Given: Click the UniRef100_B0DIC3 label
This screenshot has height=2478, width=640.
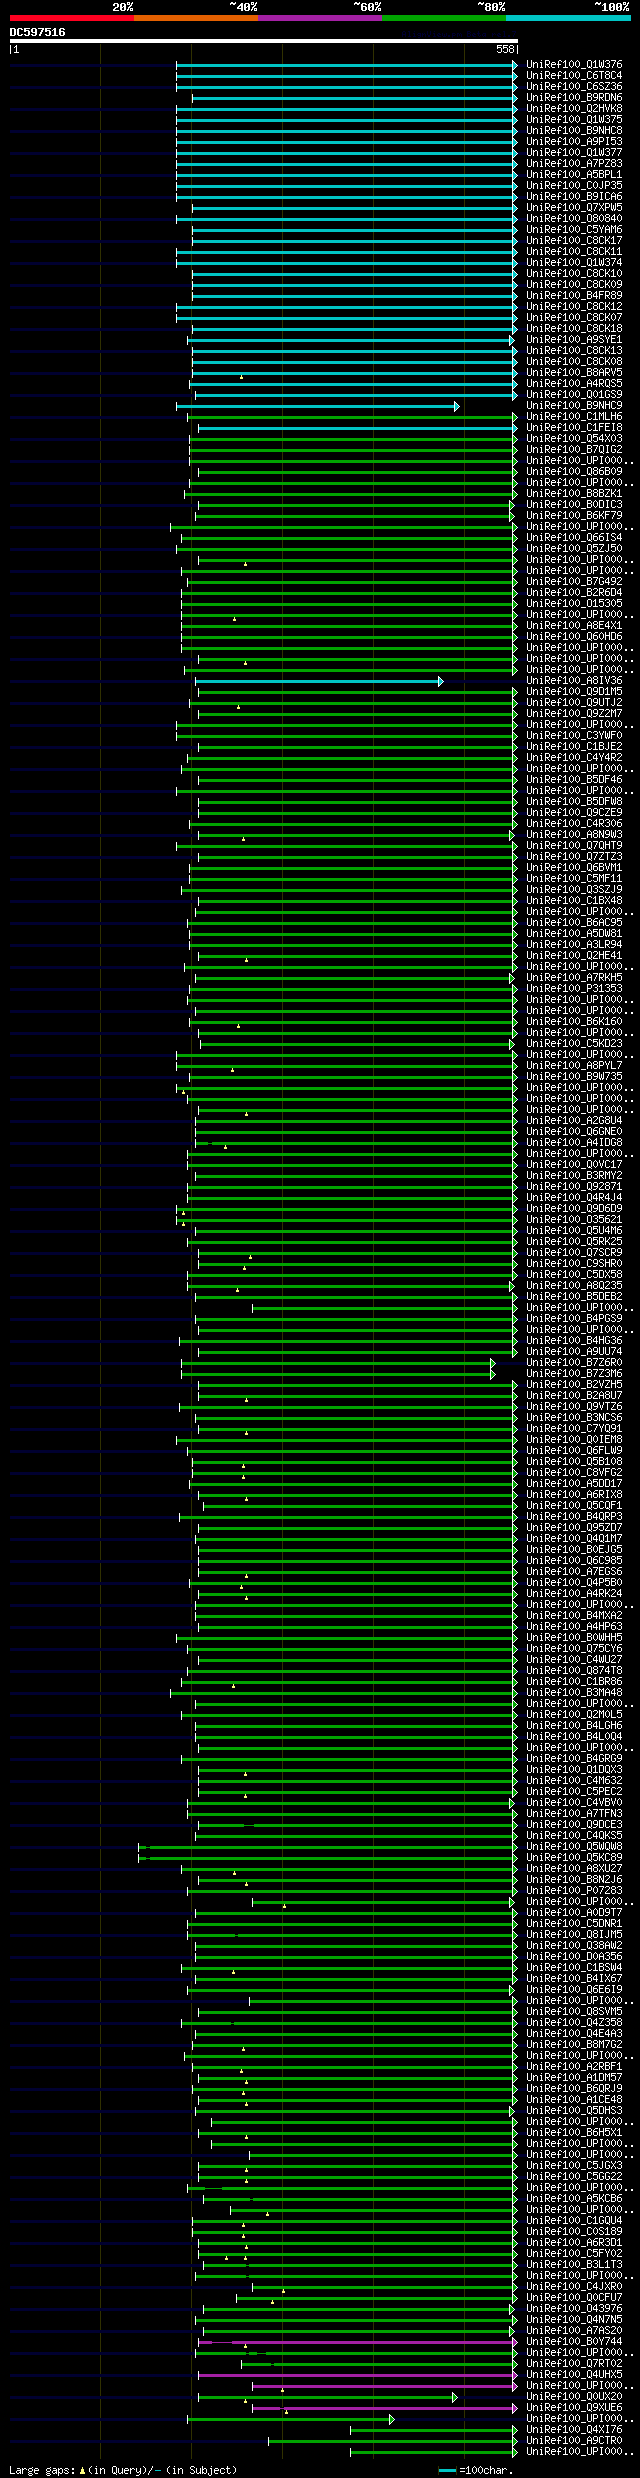Looking at the screenshot, I should pos(574,504).
